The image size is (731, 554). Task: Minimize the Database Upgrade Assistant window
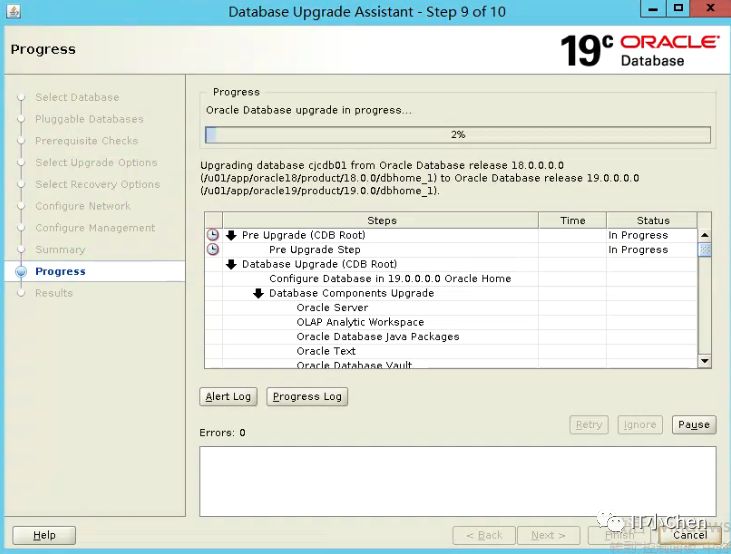click(x=653, y=8)
